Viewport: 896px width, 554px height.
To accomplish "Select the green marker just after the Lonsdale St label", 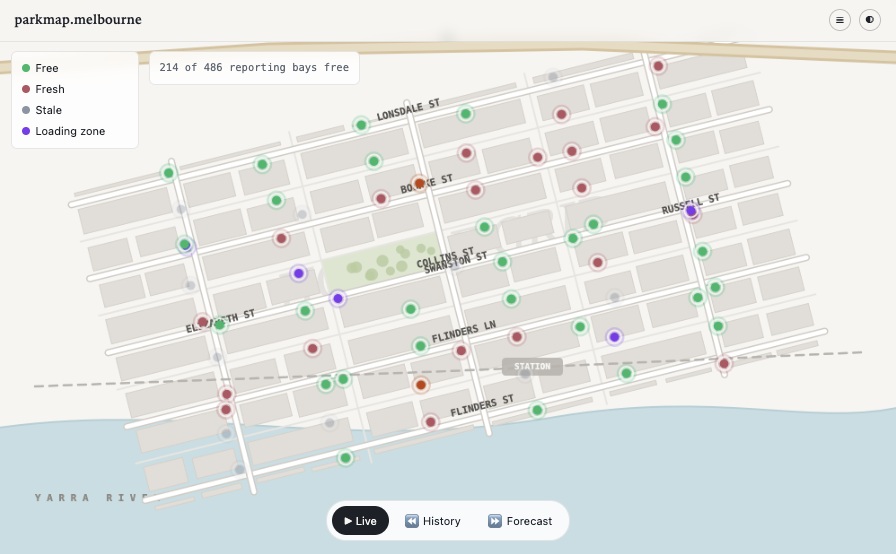I will pyautogui.click(x=466, y=114).
